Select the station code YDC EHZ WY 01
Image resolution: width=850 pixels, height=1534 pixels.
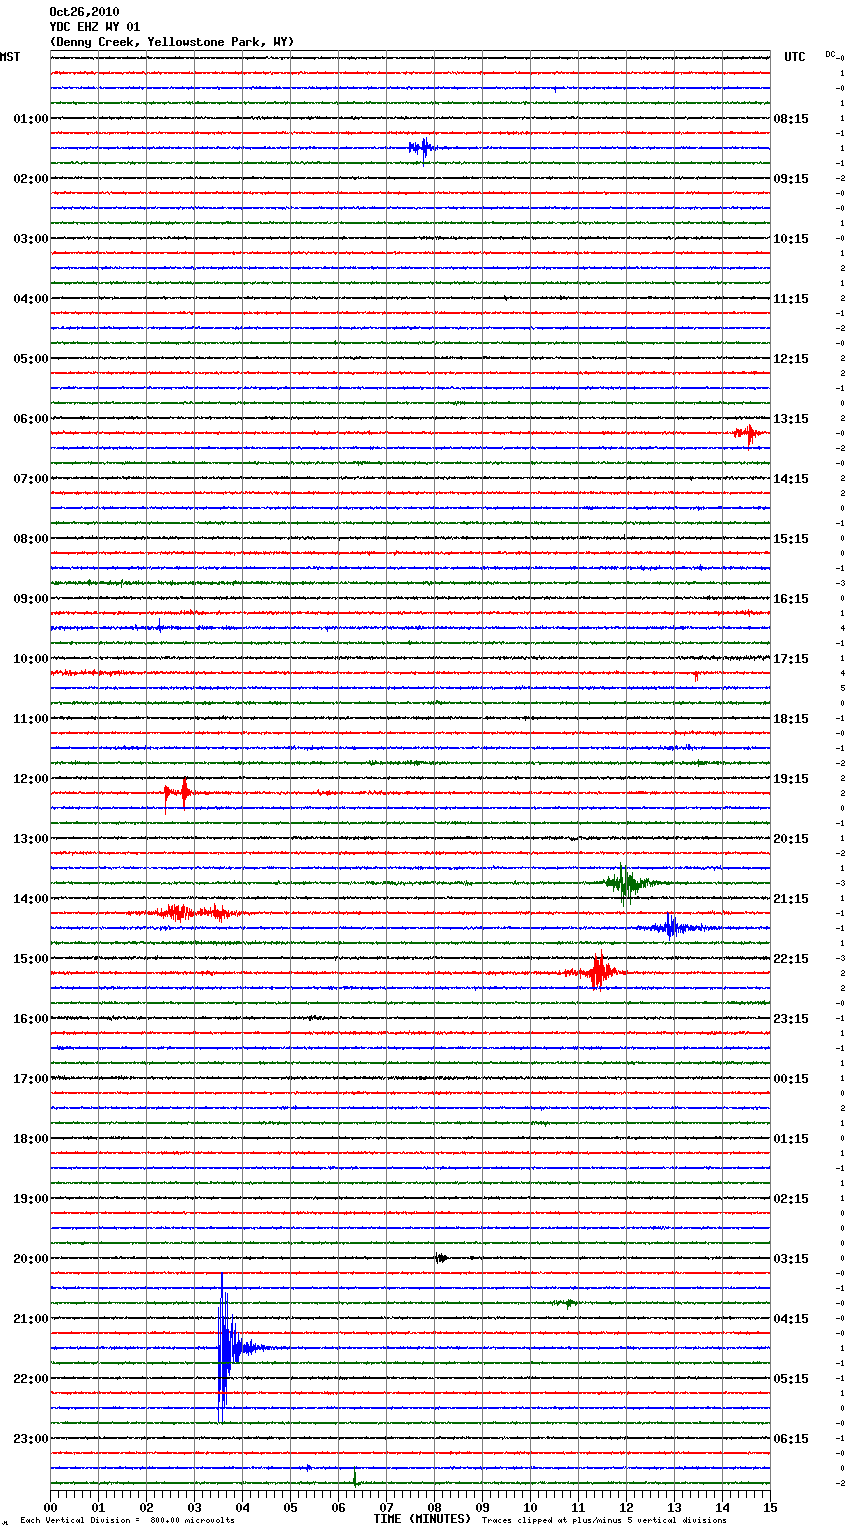tap(95, 27)
